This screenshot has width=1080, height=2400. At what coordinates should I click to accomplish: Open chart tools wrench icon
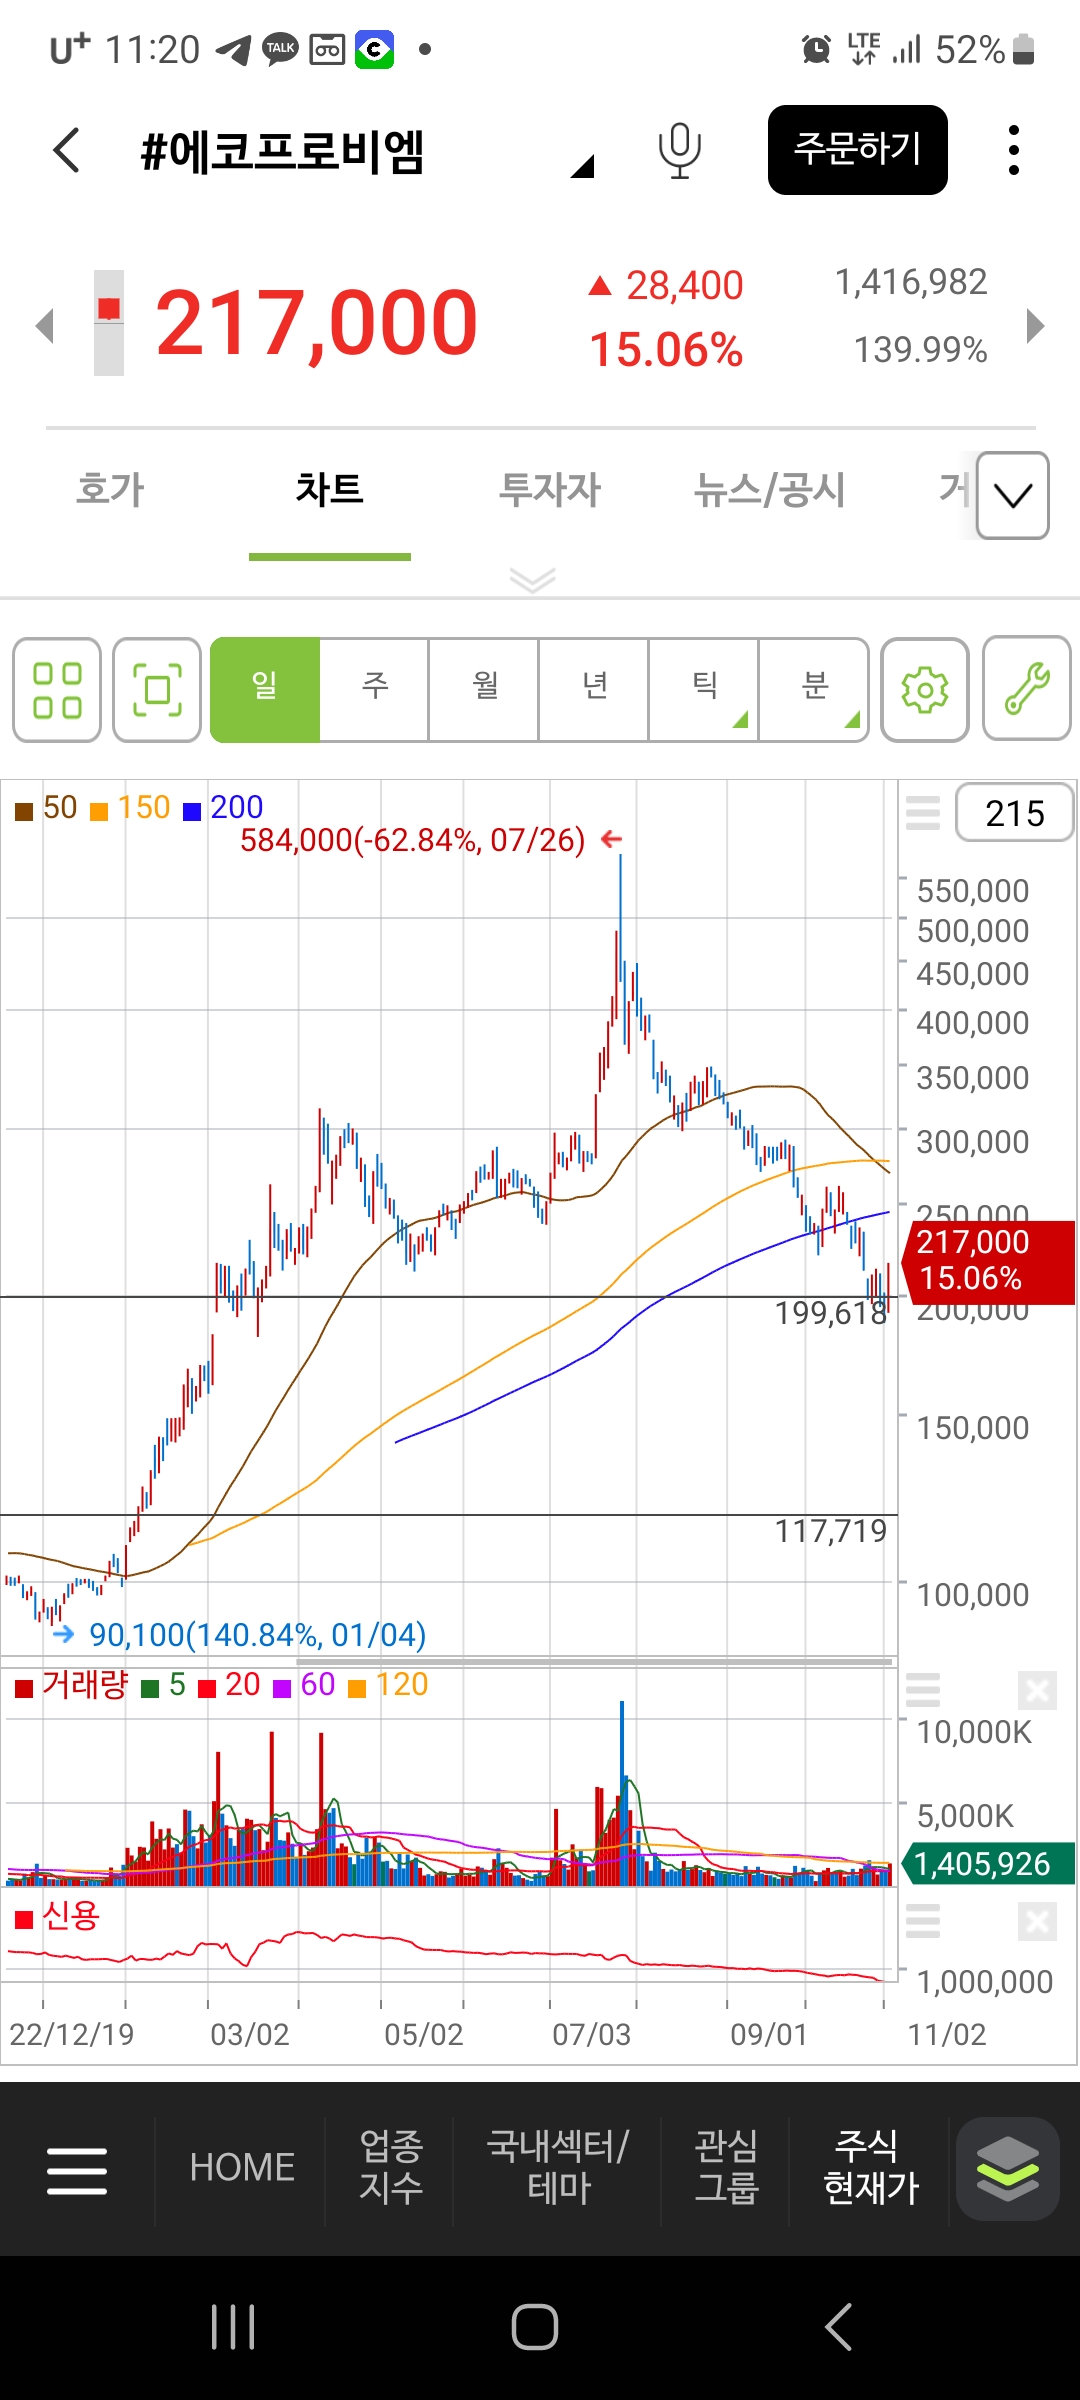click(1027, 690)
